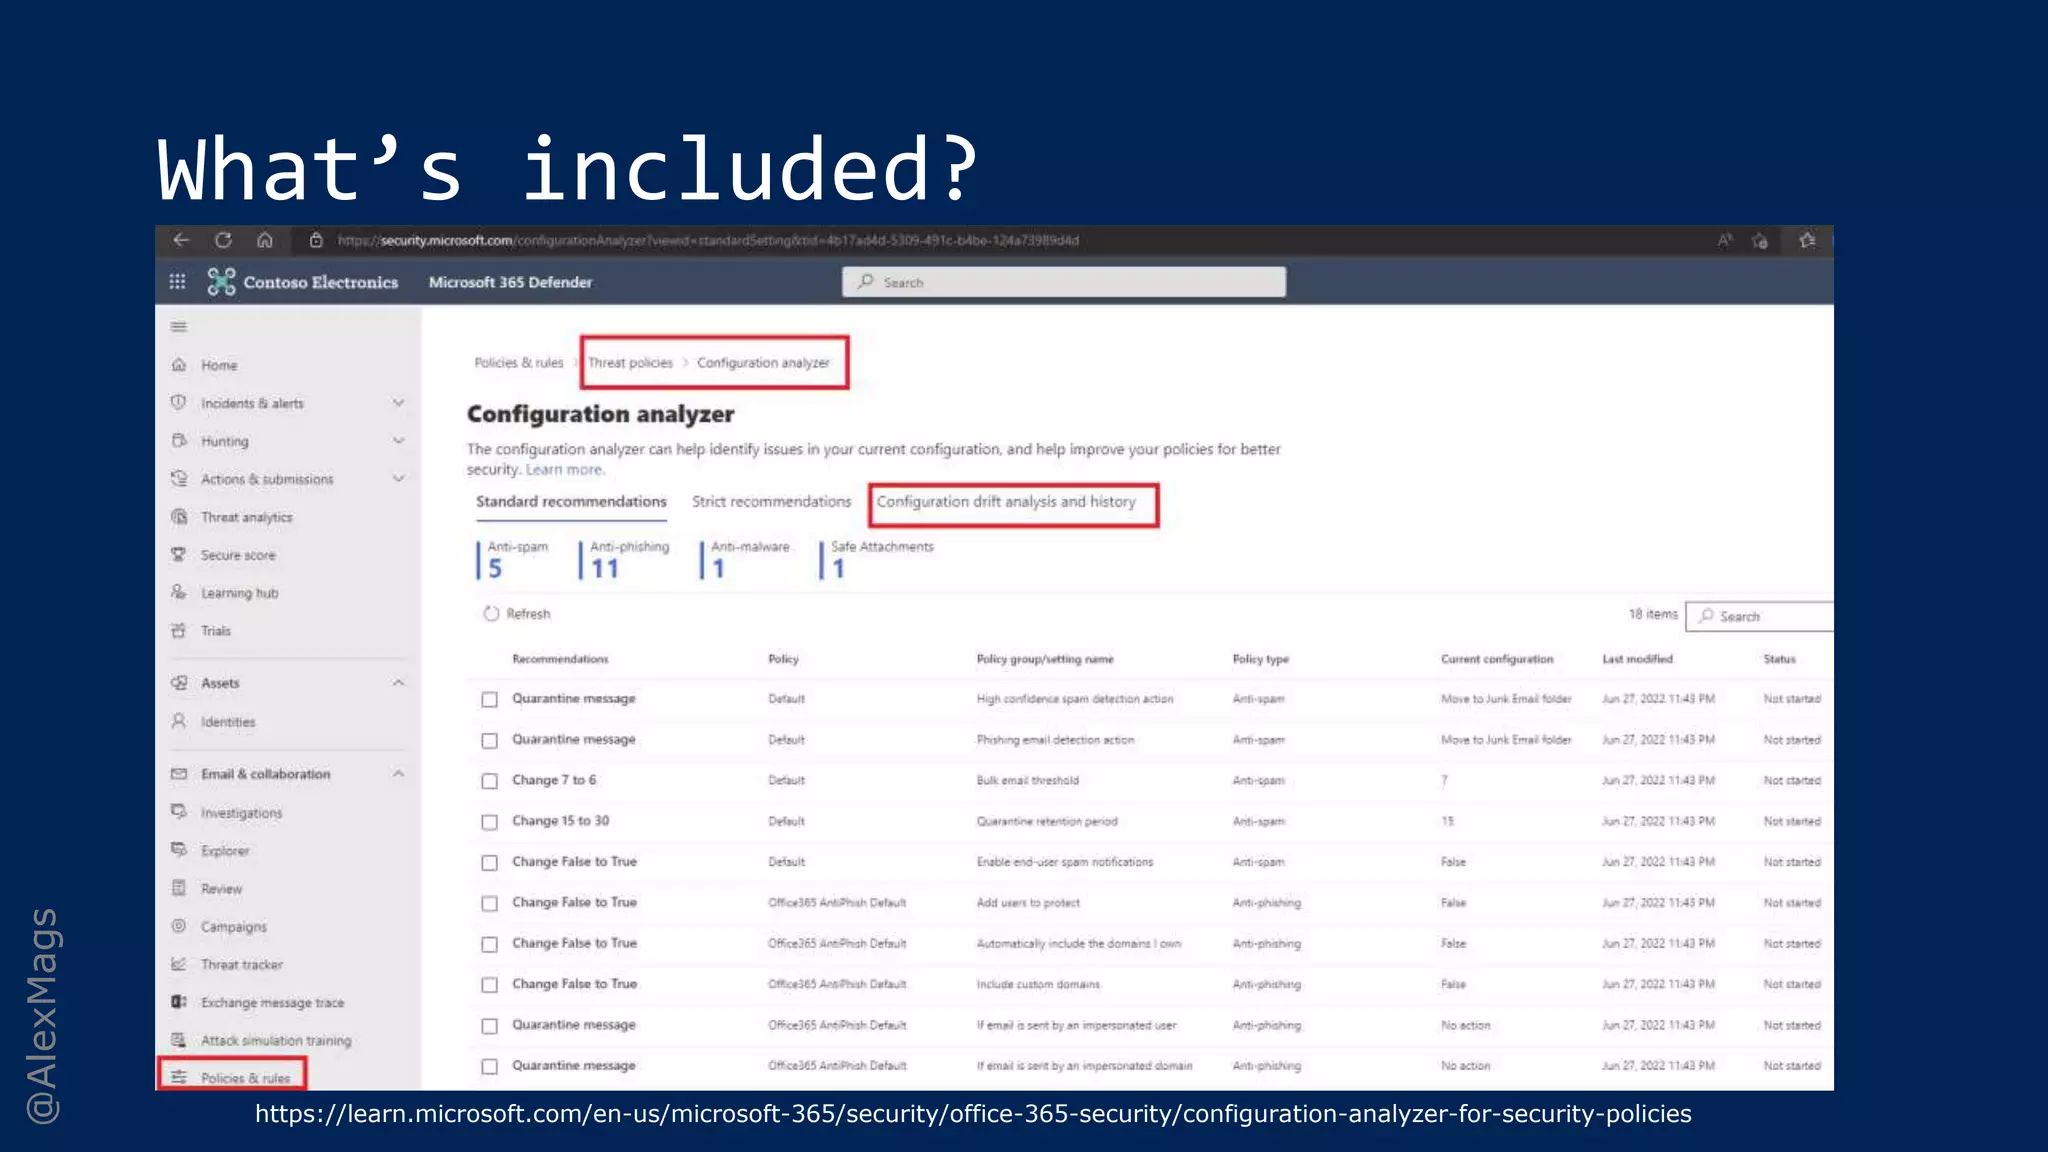The image size is (2048, 1152).
Task: Open the app launcher waffle icon
Action: tap(178, 282)
